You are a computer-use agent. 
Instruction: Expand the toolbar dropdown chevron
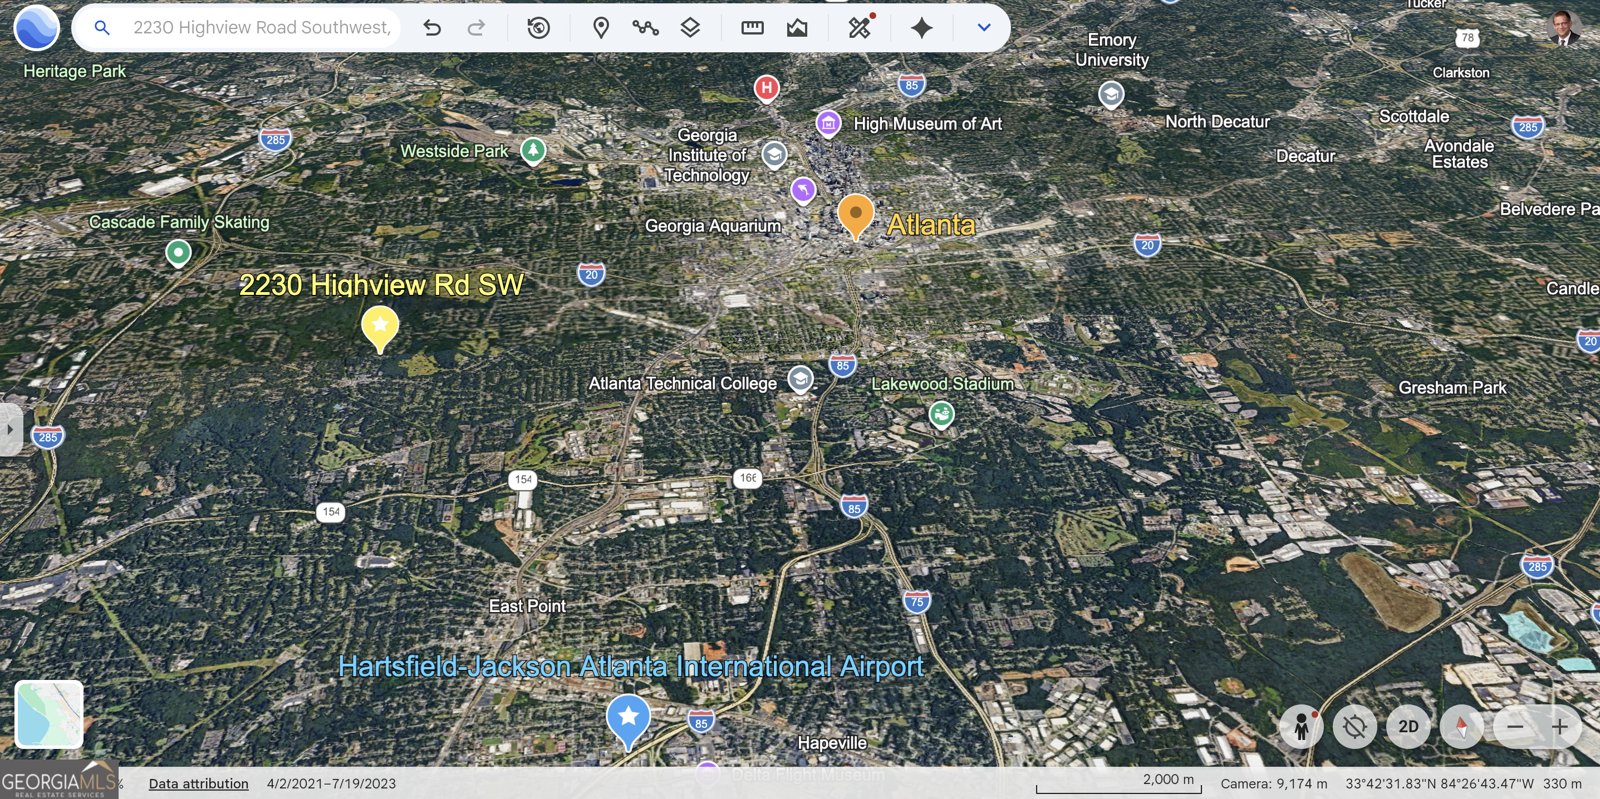pos(984,28)
